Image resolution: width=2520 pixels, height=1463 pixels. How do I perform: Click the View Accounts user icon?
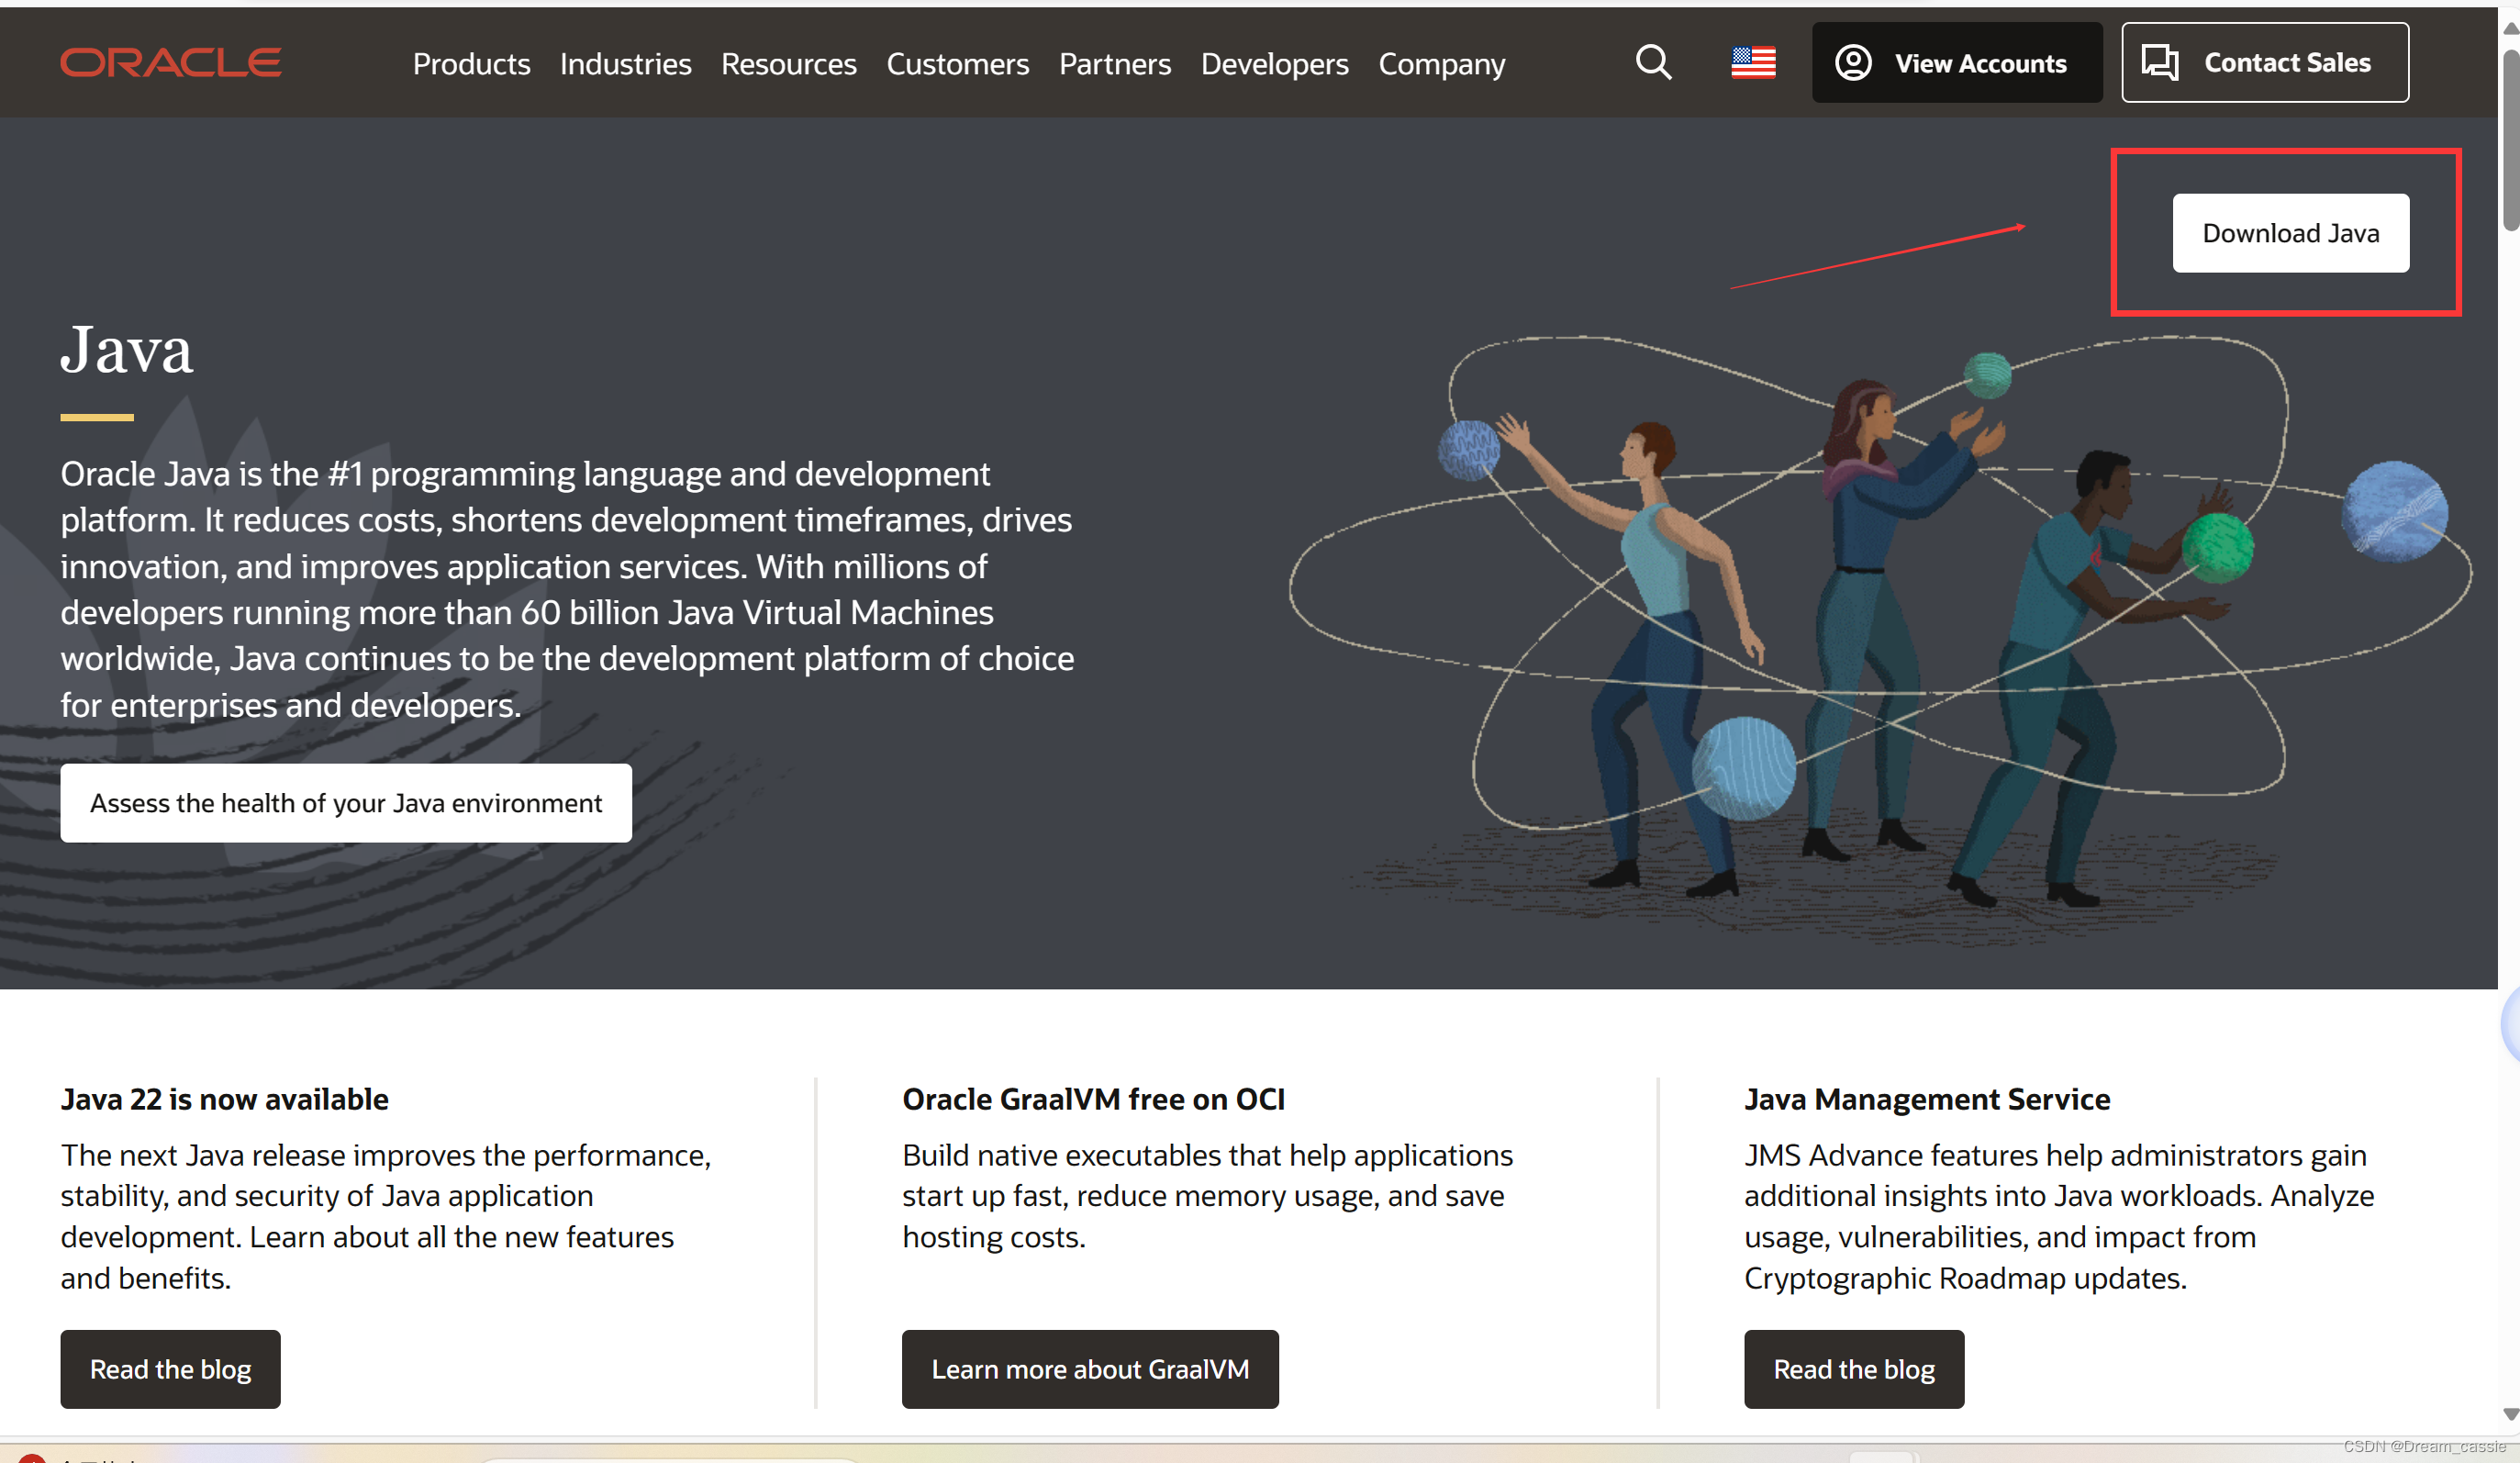click(1852, 63)
